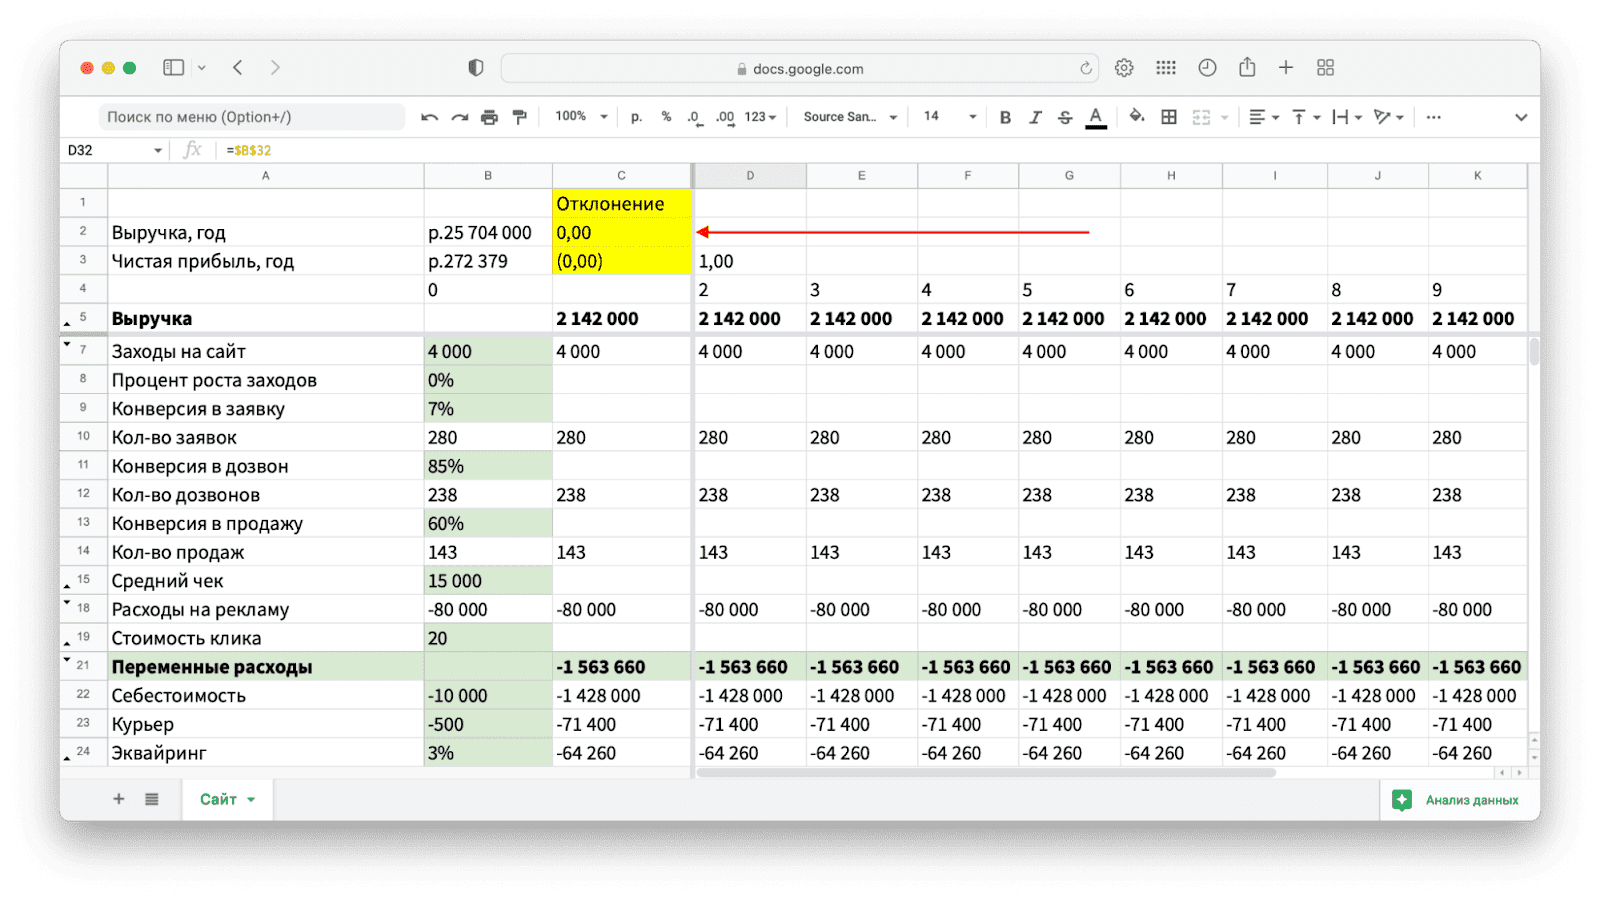Open the fill color bucket tool
Viewport: 1600px width, 900px height.
click(x=1137, y=117)
